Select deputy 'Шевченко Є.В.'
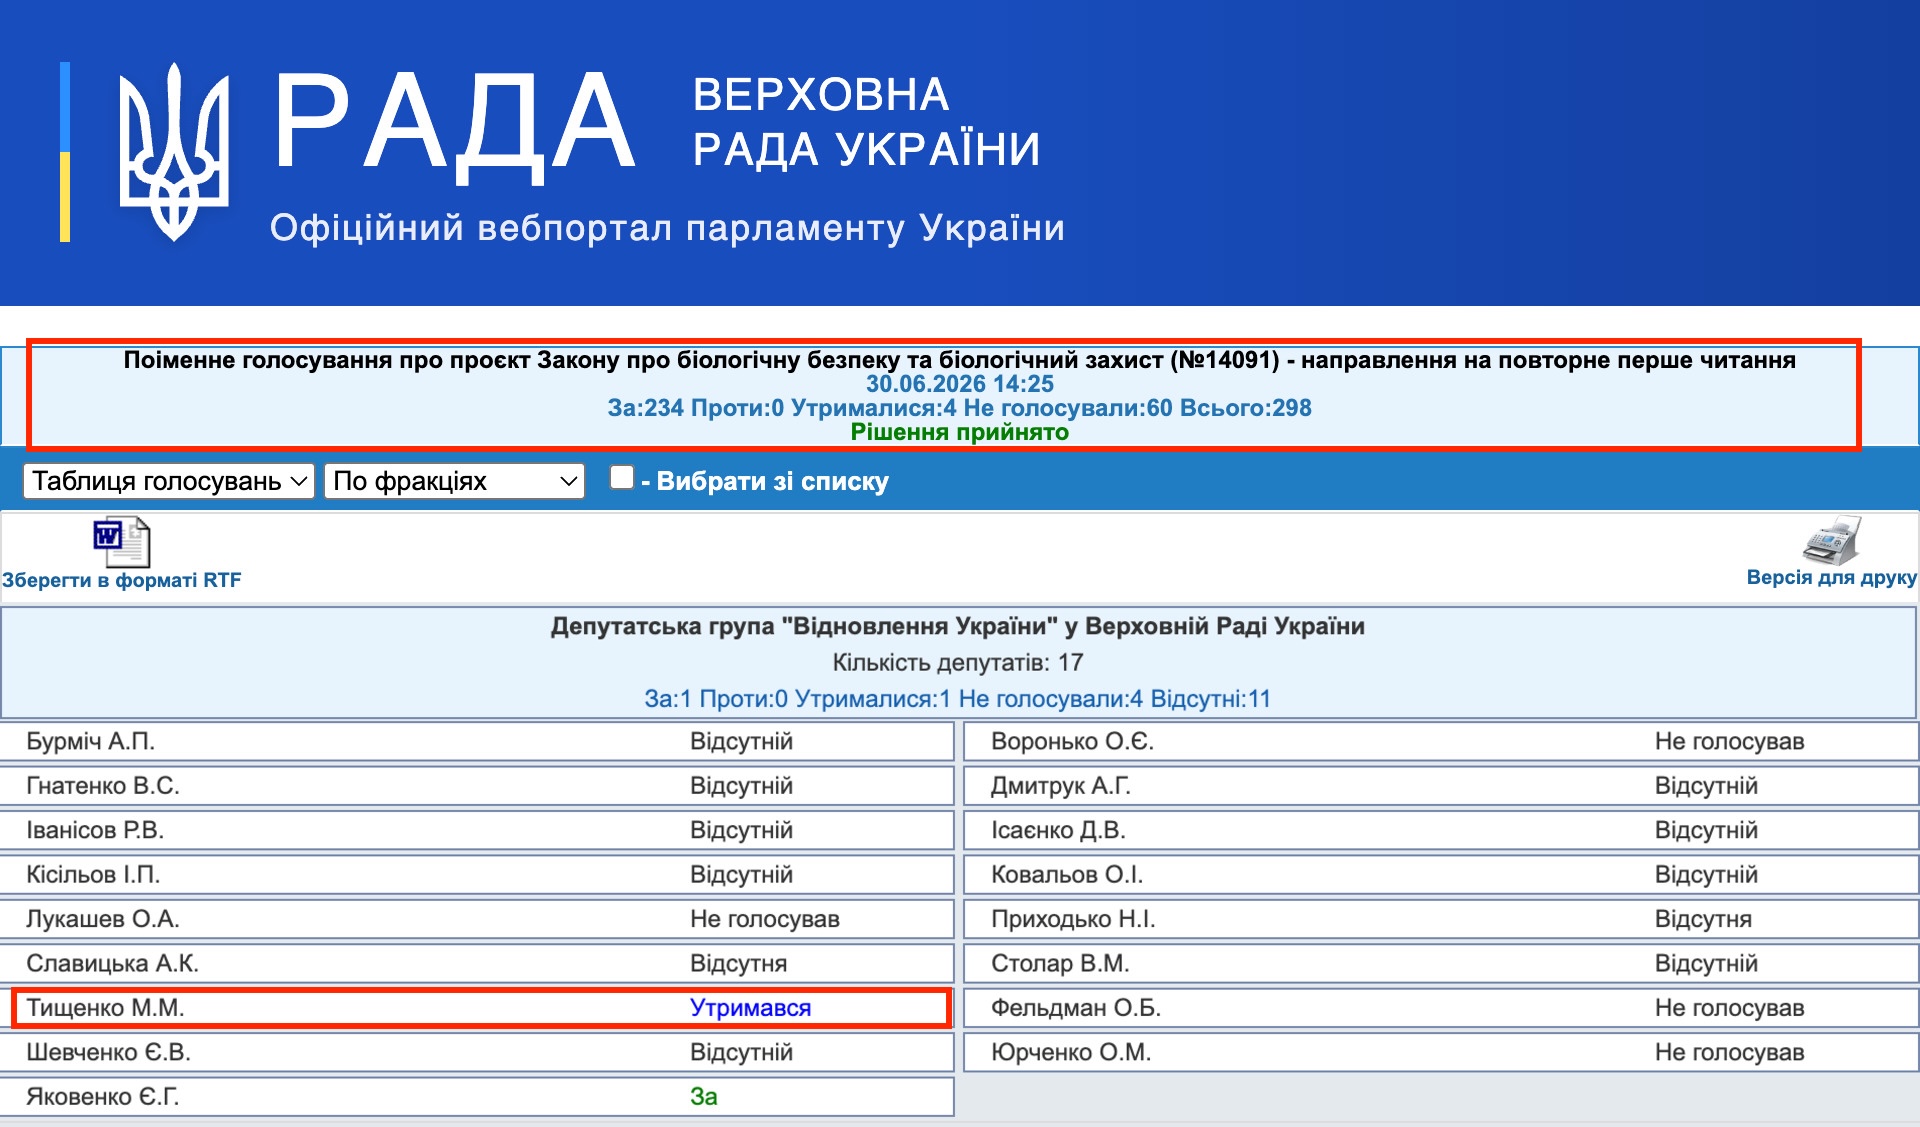Viewport: 1920px width, 1127px height. click(108, 1052)
